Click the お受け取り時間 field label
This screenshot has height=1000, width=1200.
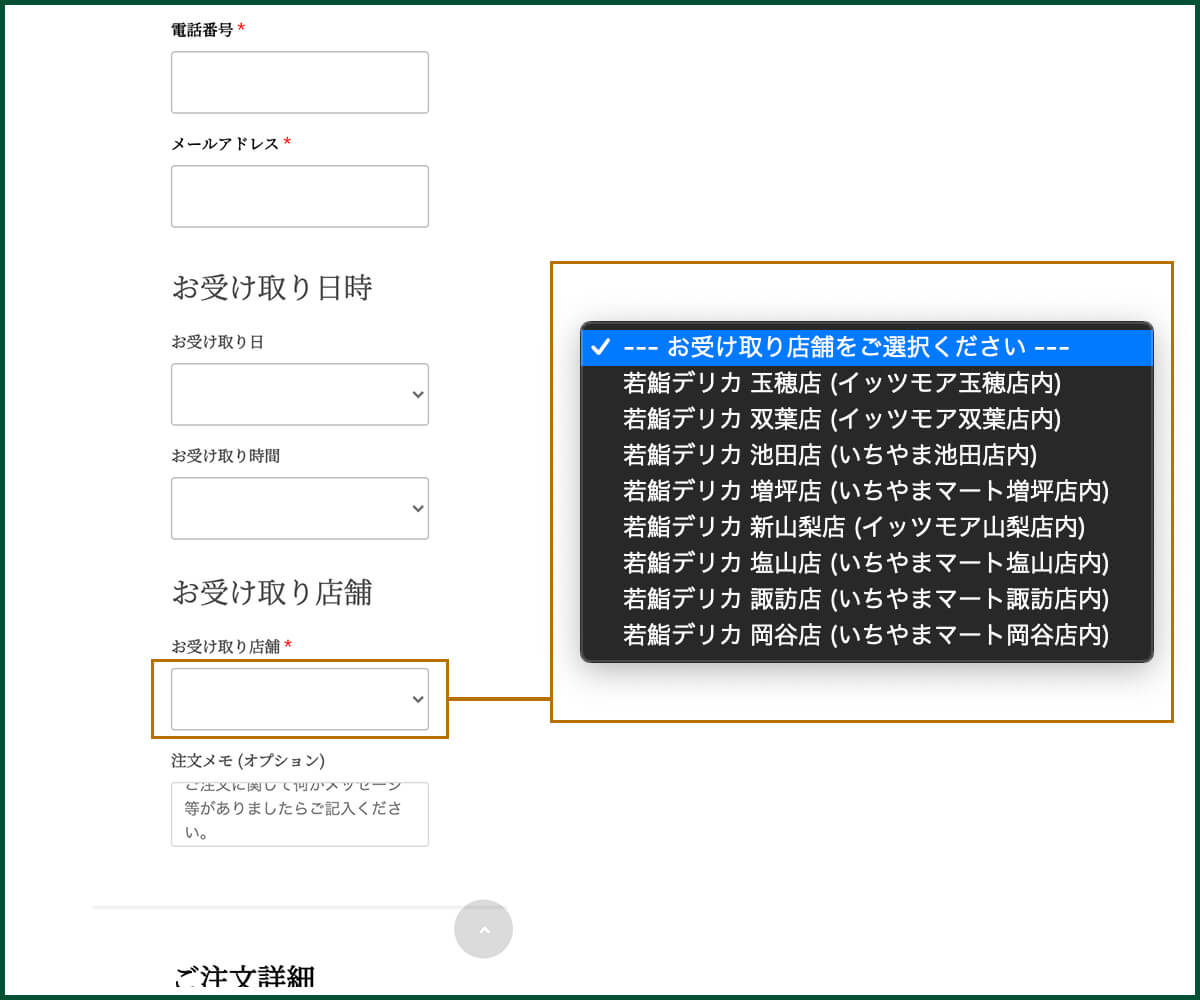225,456
